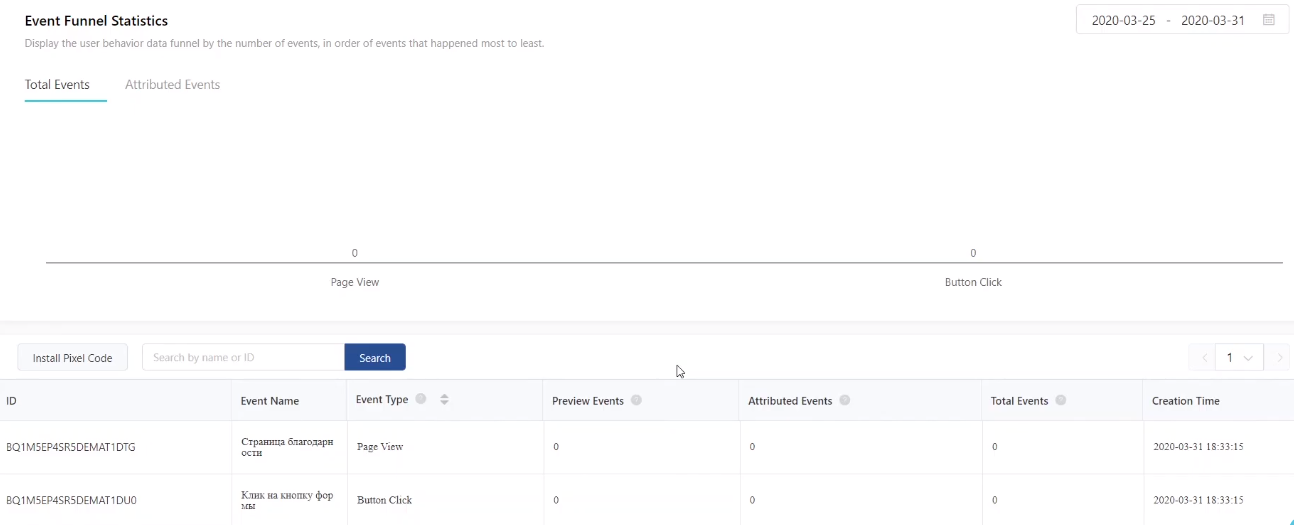Open the page number dropdown

1240,358
